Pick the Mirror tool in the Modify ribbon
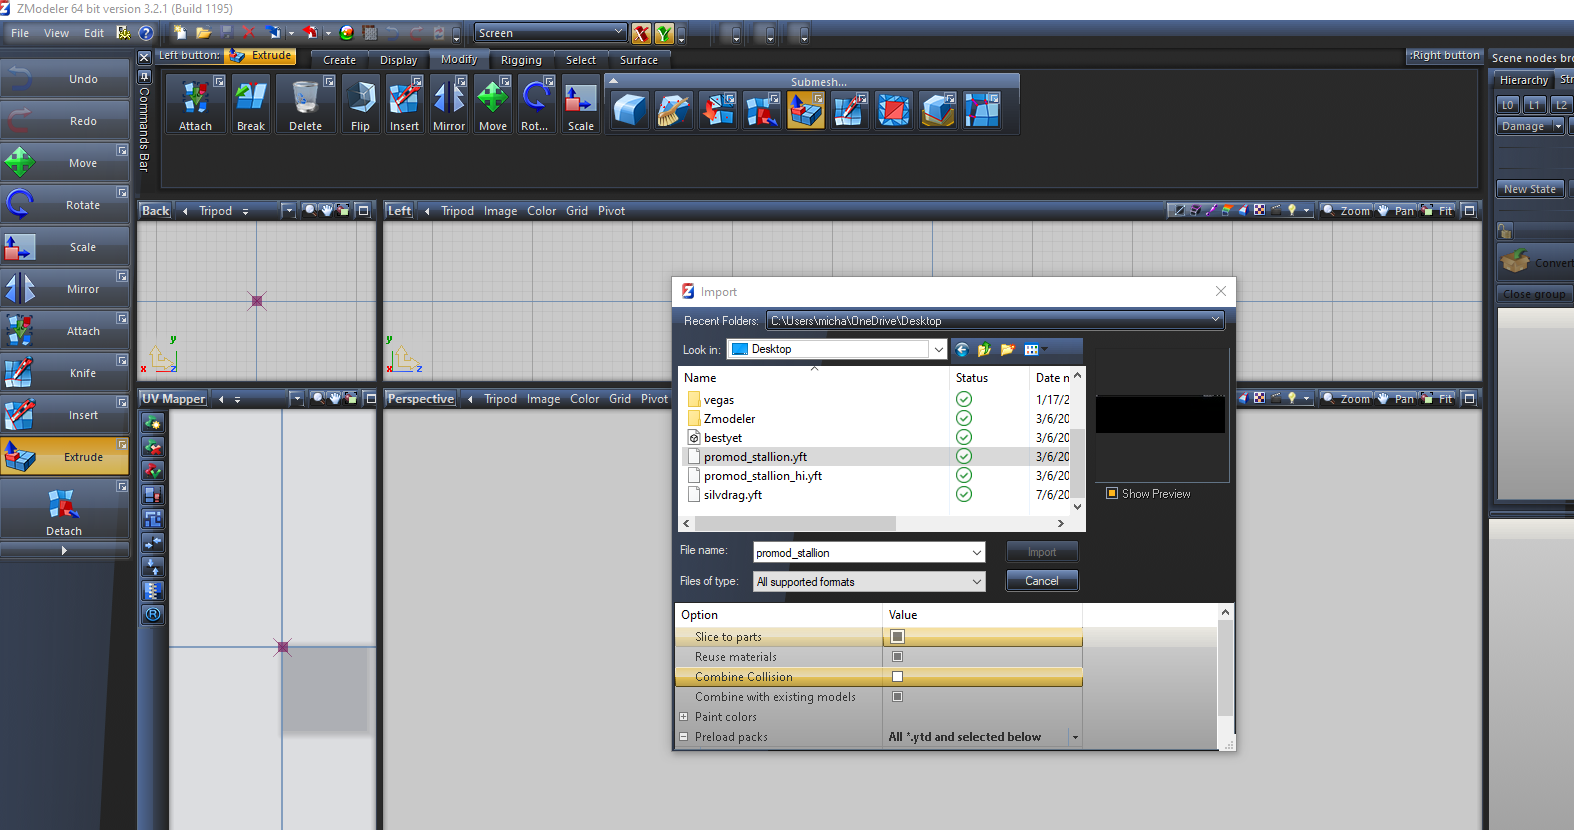The height and width of the screenshot is (830, 1574). click(449, 104)
